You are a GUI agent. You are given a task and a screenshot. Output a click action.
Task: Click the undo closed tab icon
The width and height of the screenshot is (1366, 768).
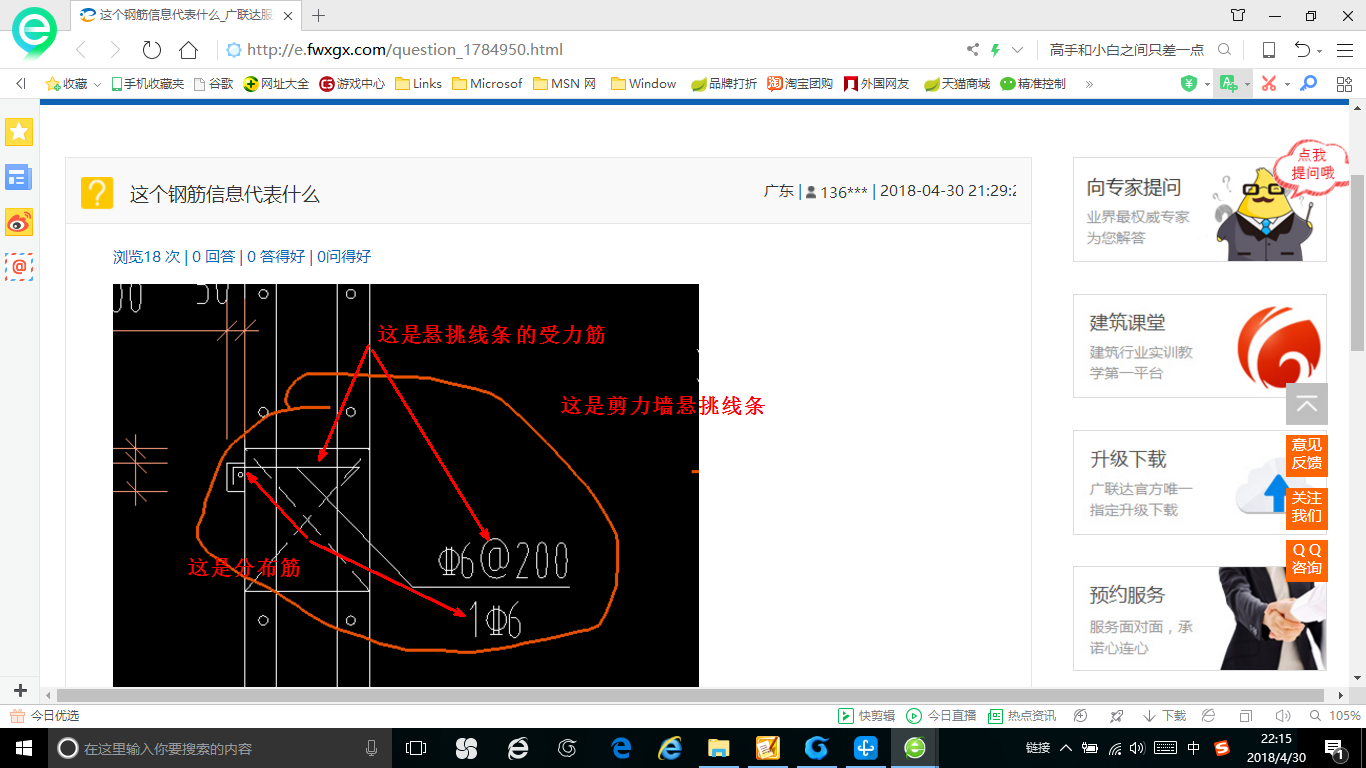[1302, 50]
